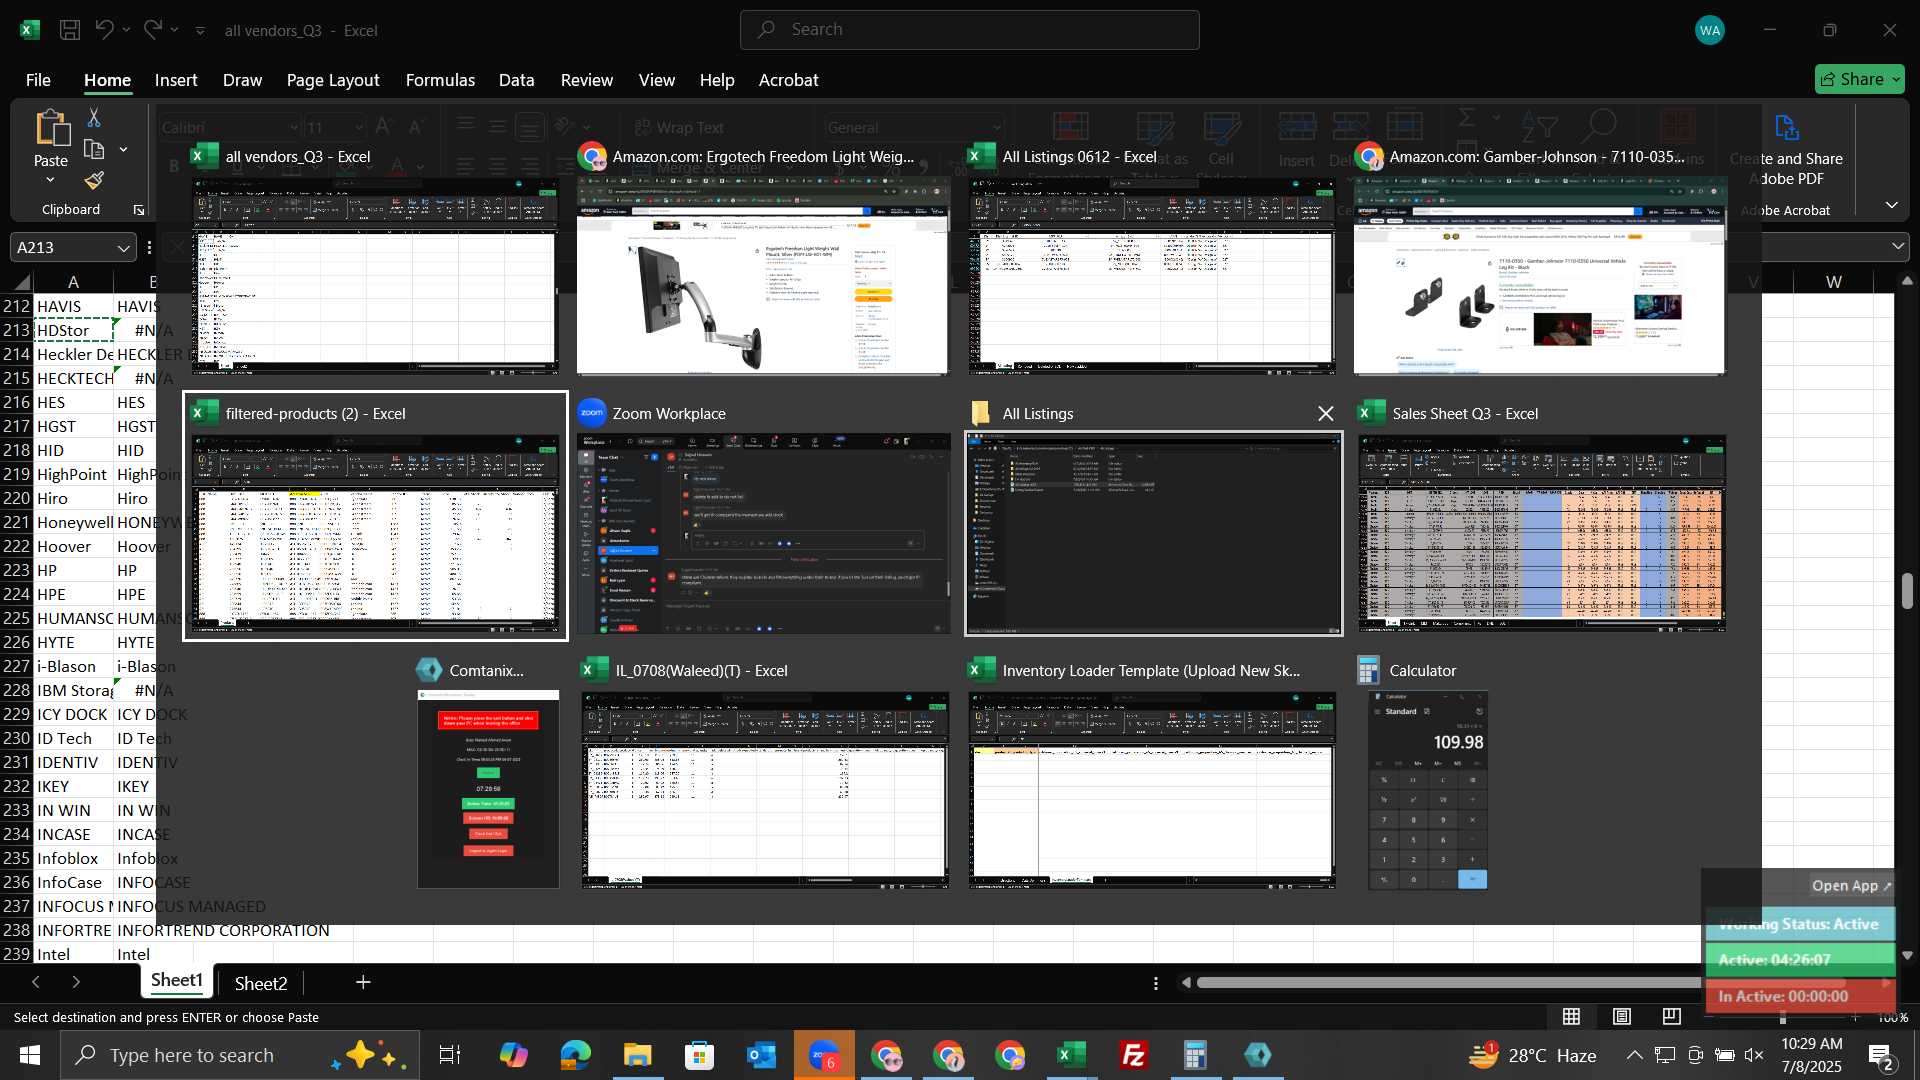Image resolution: width=1920 pixels, height=1080 pixels.
Task: Click the Review ribbon tab
Action: [587, 80]
